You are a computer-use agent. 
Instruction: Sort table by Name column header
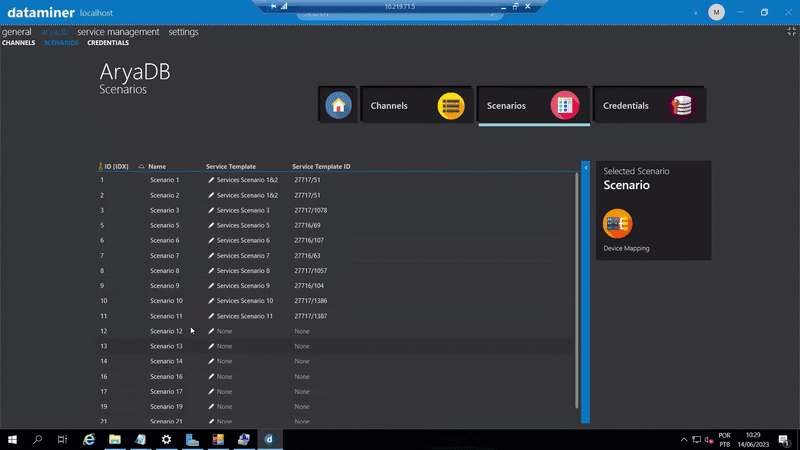pos(157,166)
